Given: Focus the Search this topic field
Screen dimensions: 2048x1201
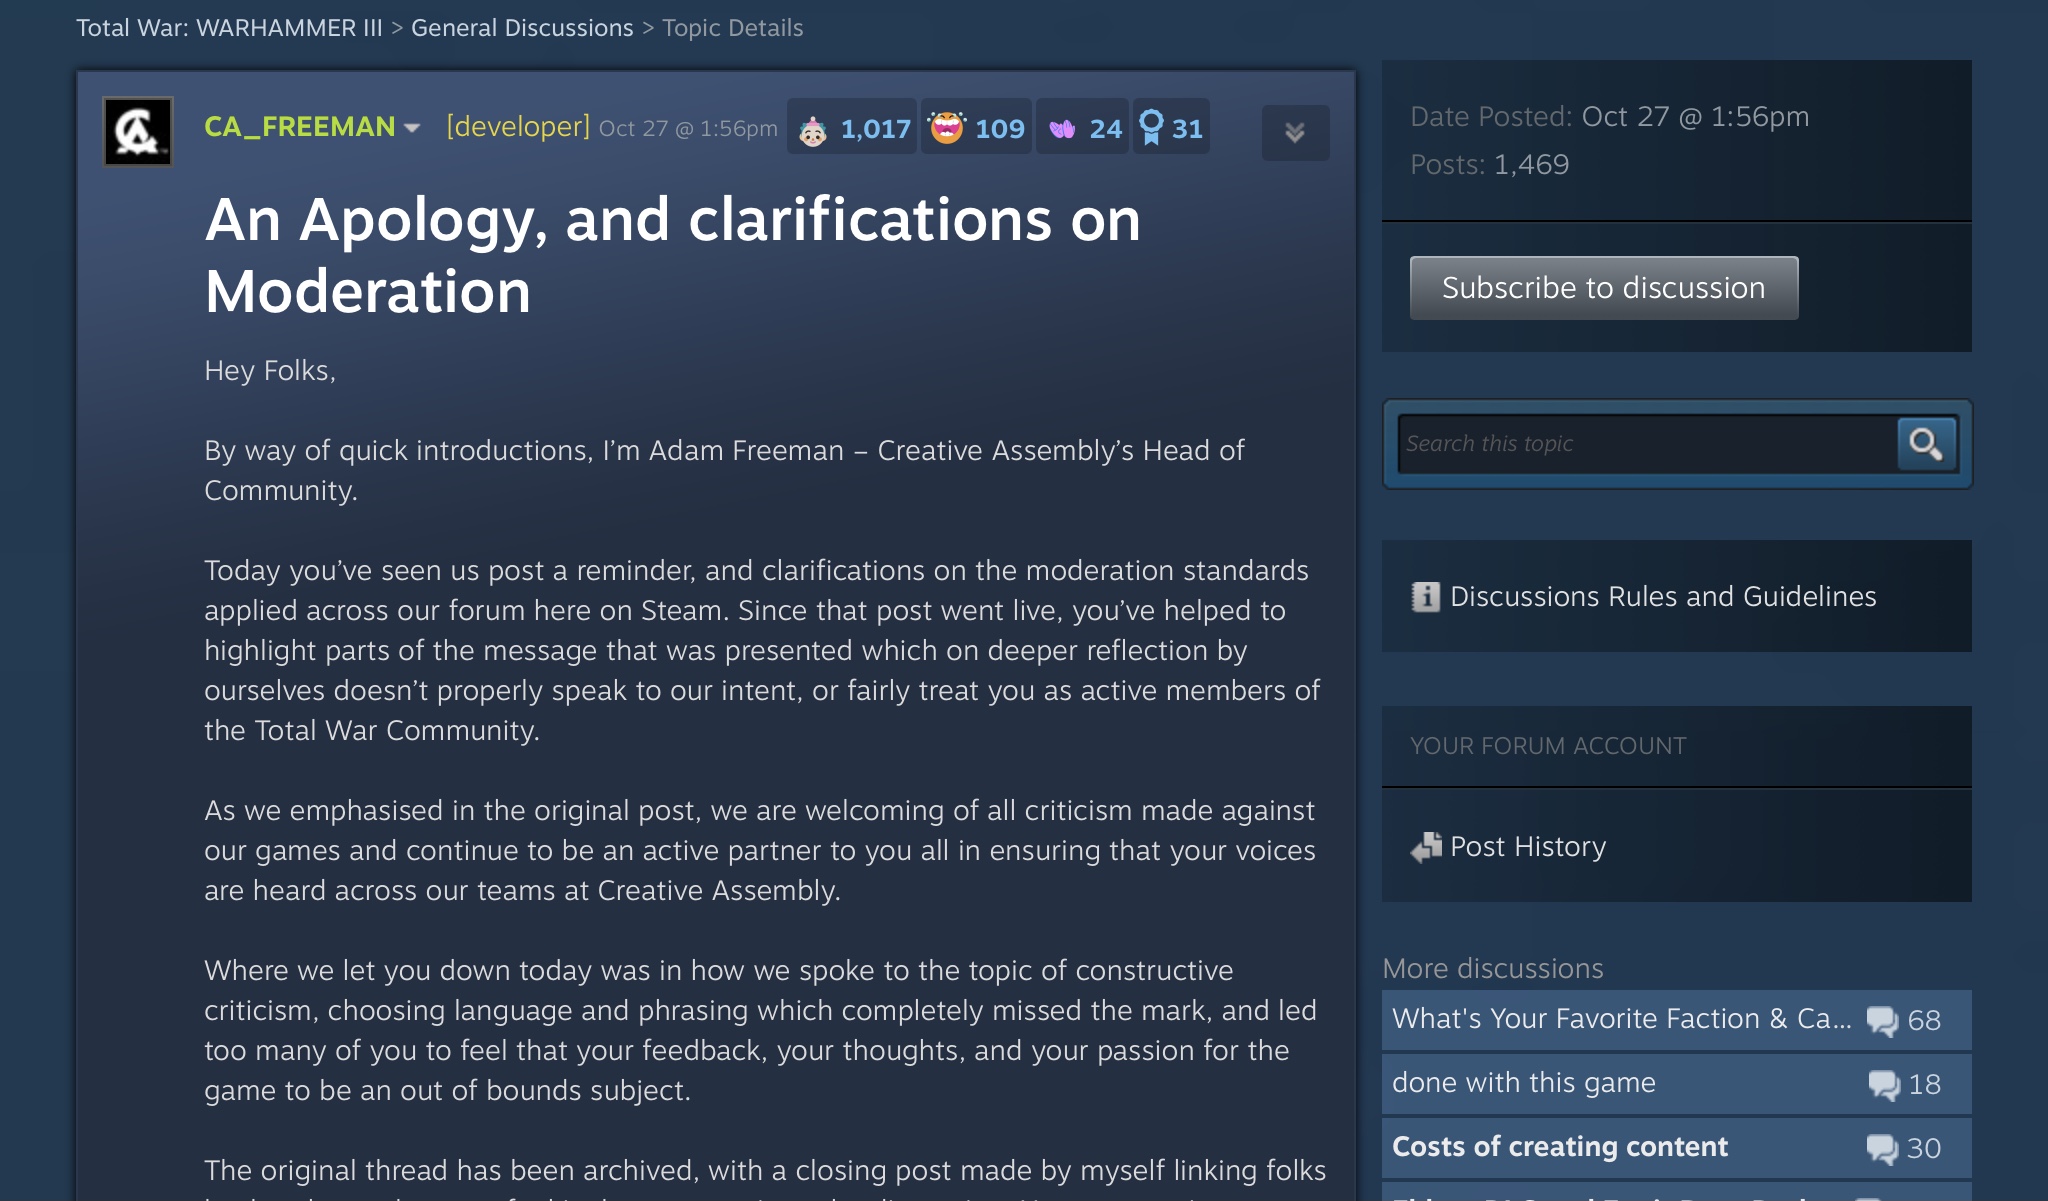Looking at the screenshot, I should (x=1647, y=444).
